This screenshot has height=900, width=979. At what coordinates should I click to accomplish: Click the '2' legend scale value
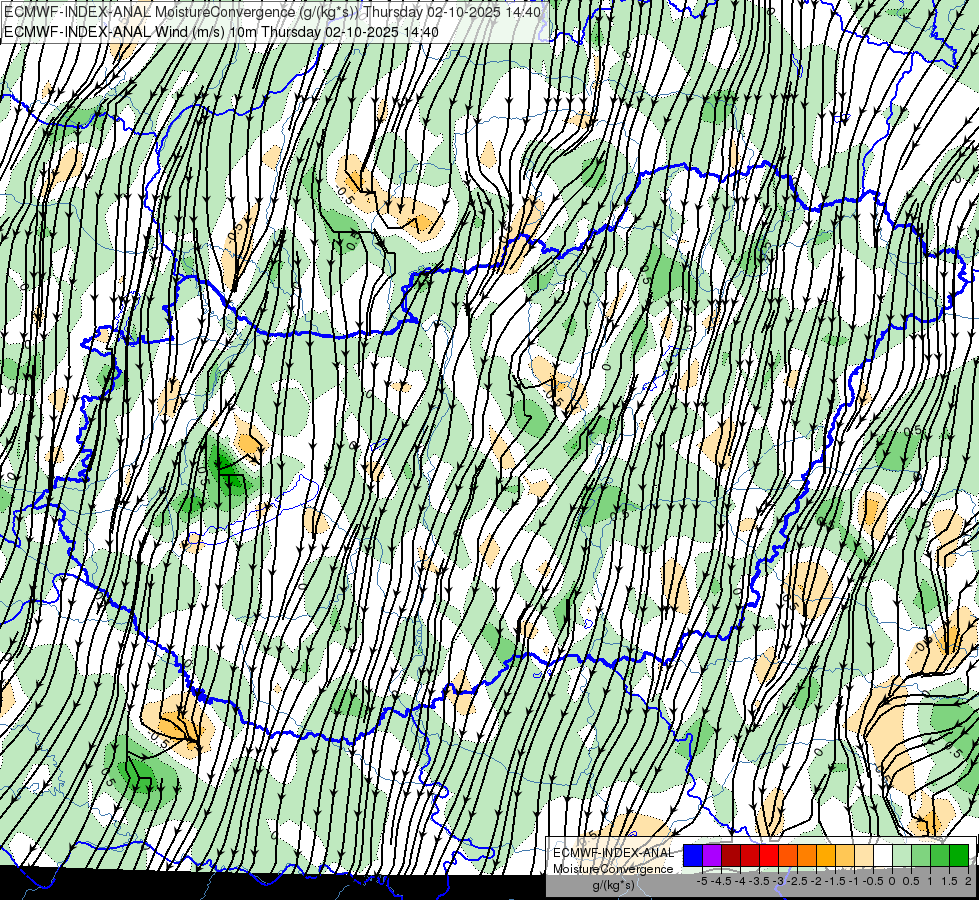968,881
